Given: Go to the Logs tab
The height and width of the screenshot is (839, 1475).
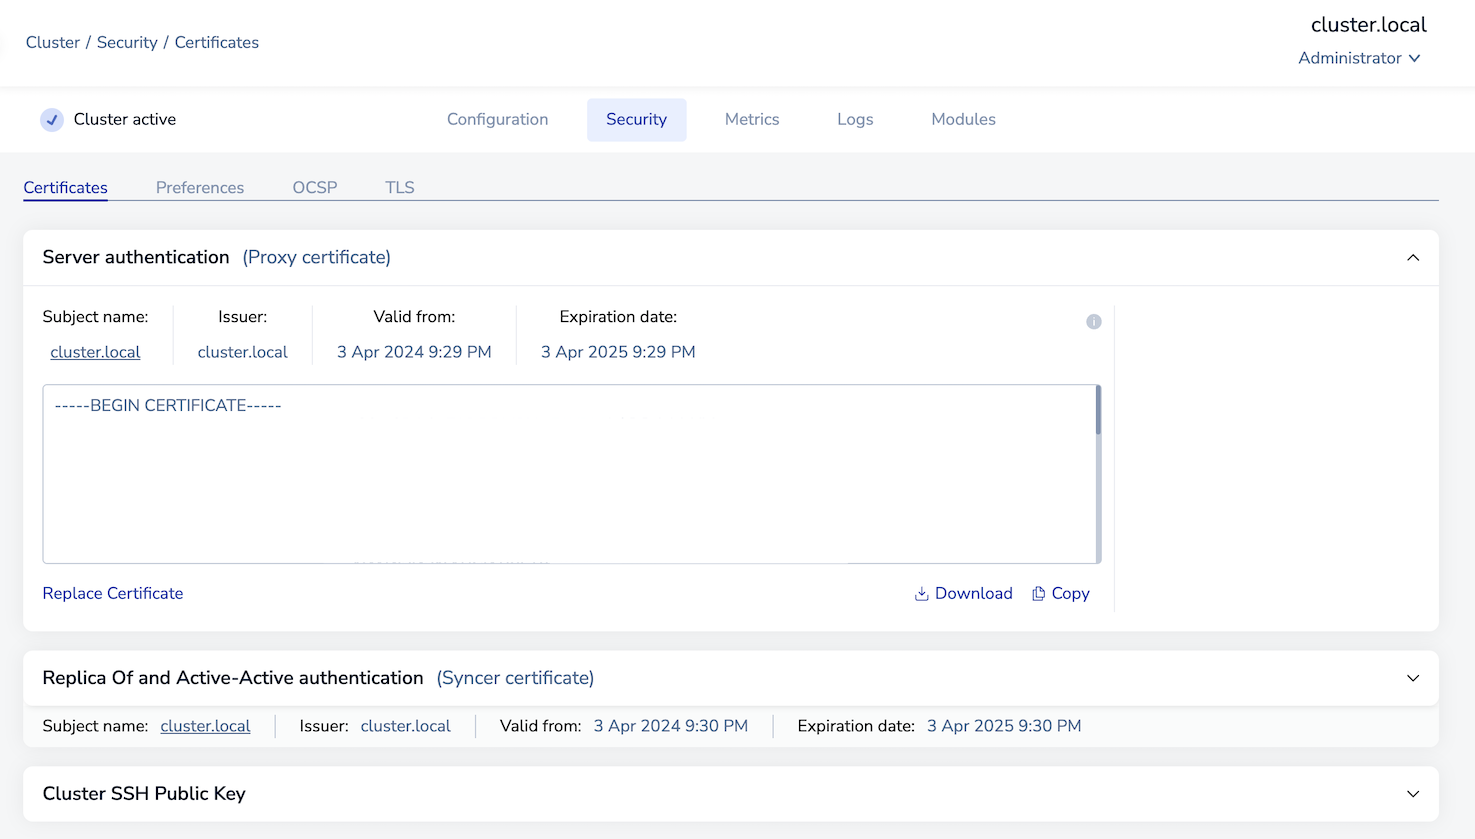Looking at the screenshot, I should pyautogui.click(x=855, y=119).
